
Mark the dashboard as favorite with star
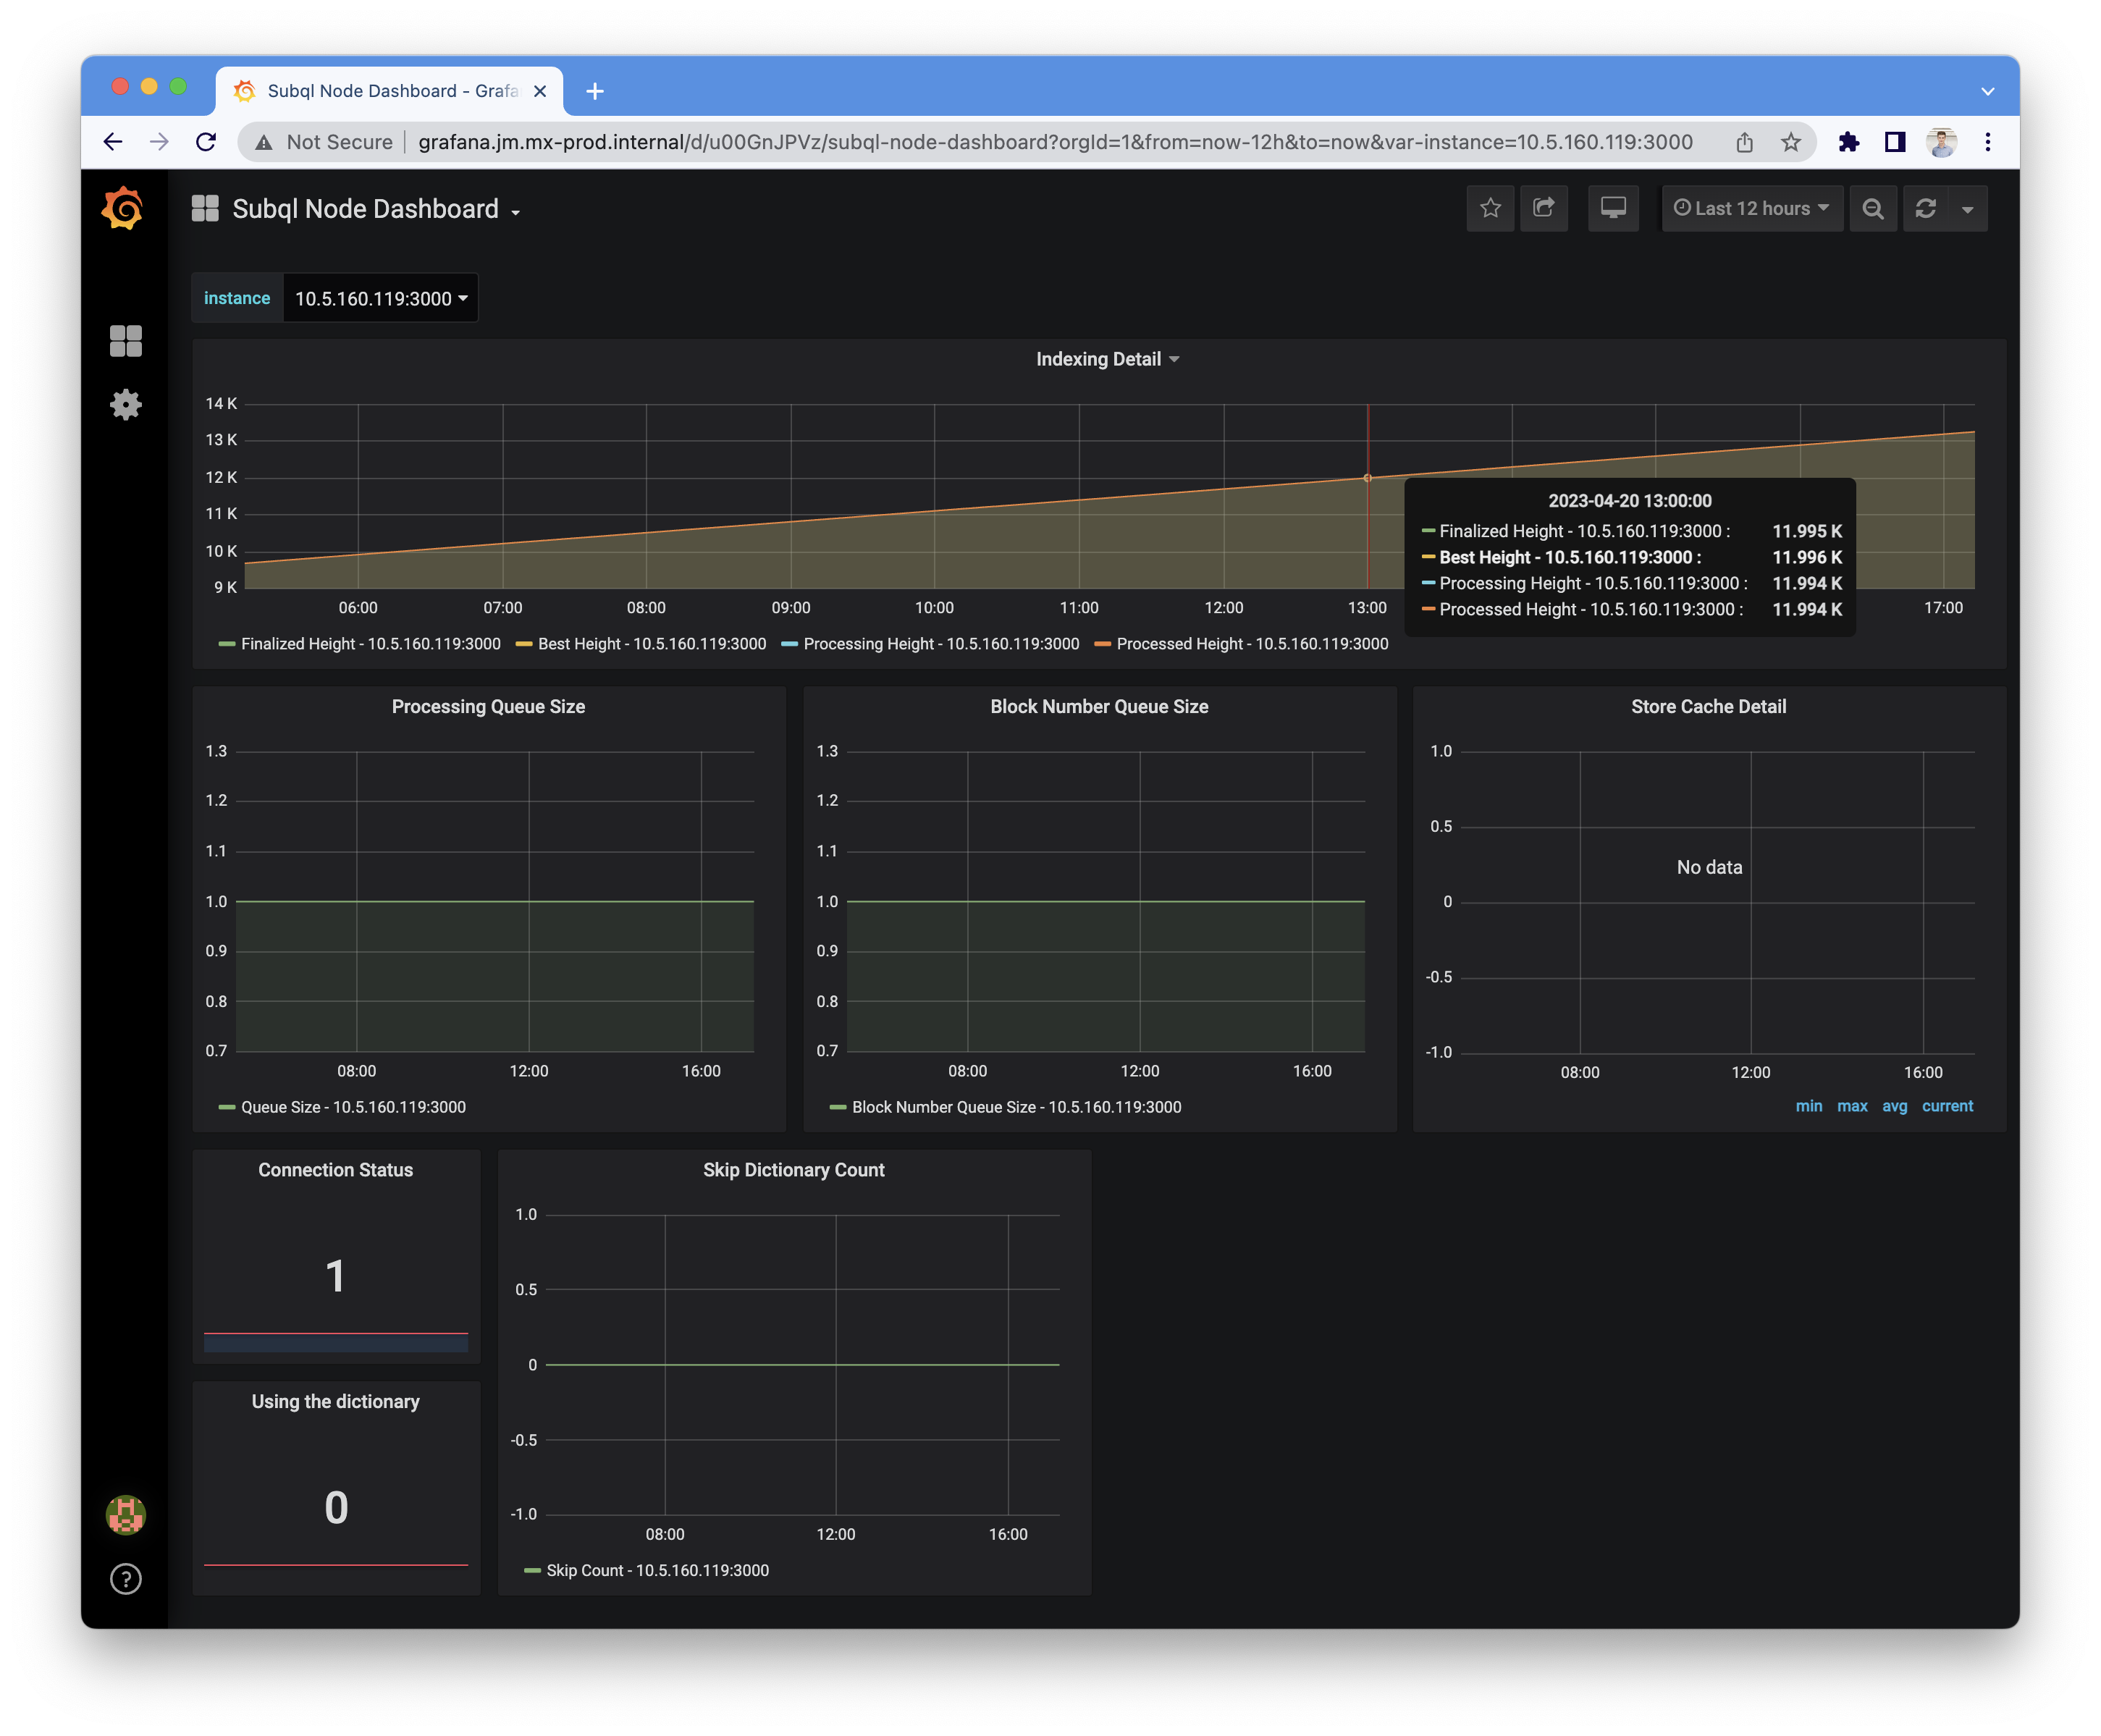[1490, 208]
